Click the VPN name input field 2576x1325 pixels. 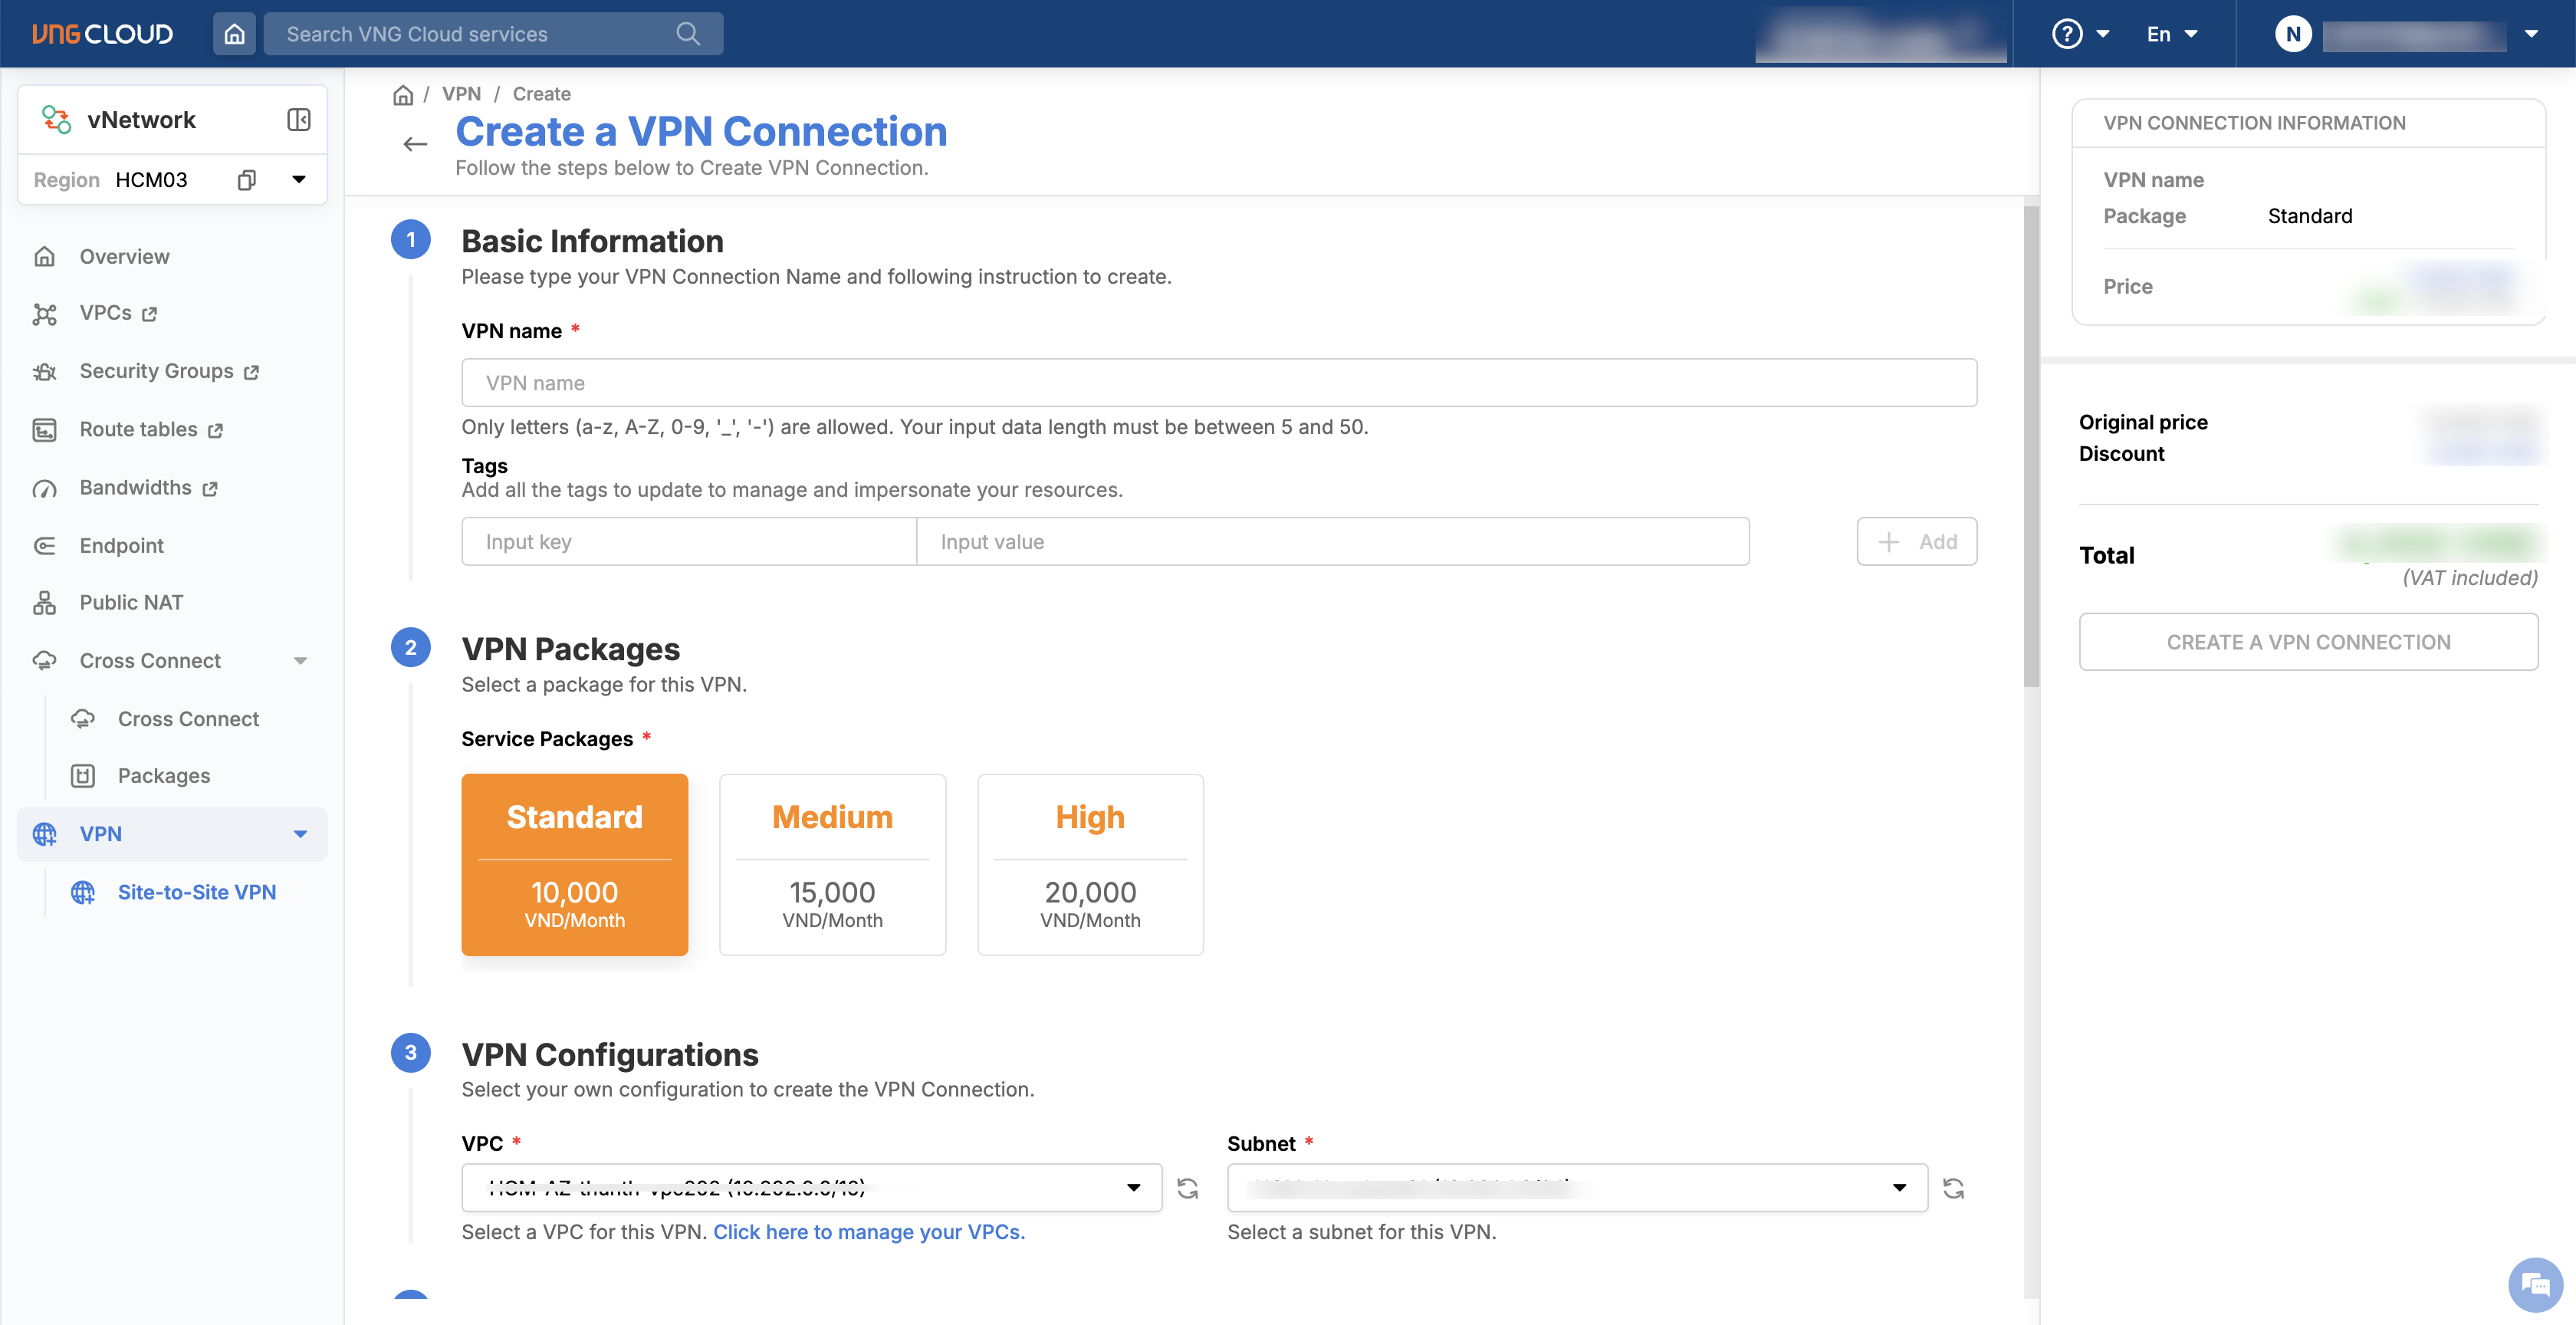[1218, 383]
